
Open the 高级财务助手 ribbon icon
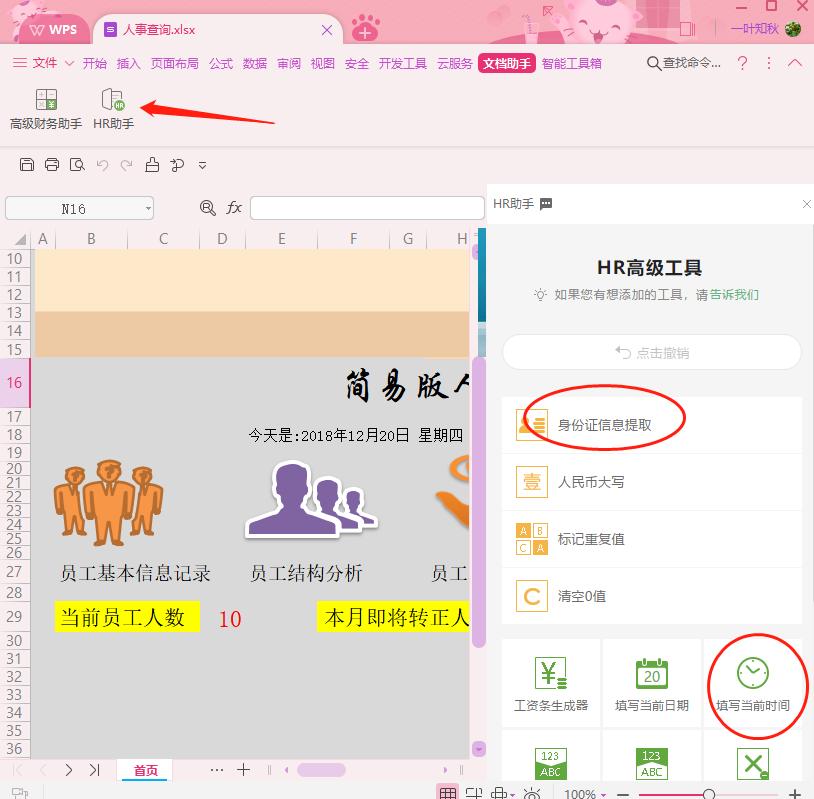46,105
